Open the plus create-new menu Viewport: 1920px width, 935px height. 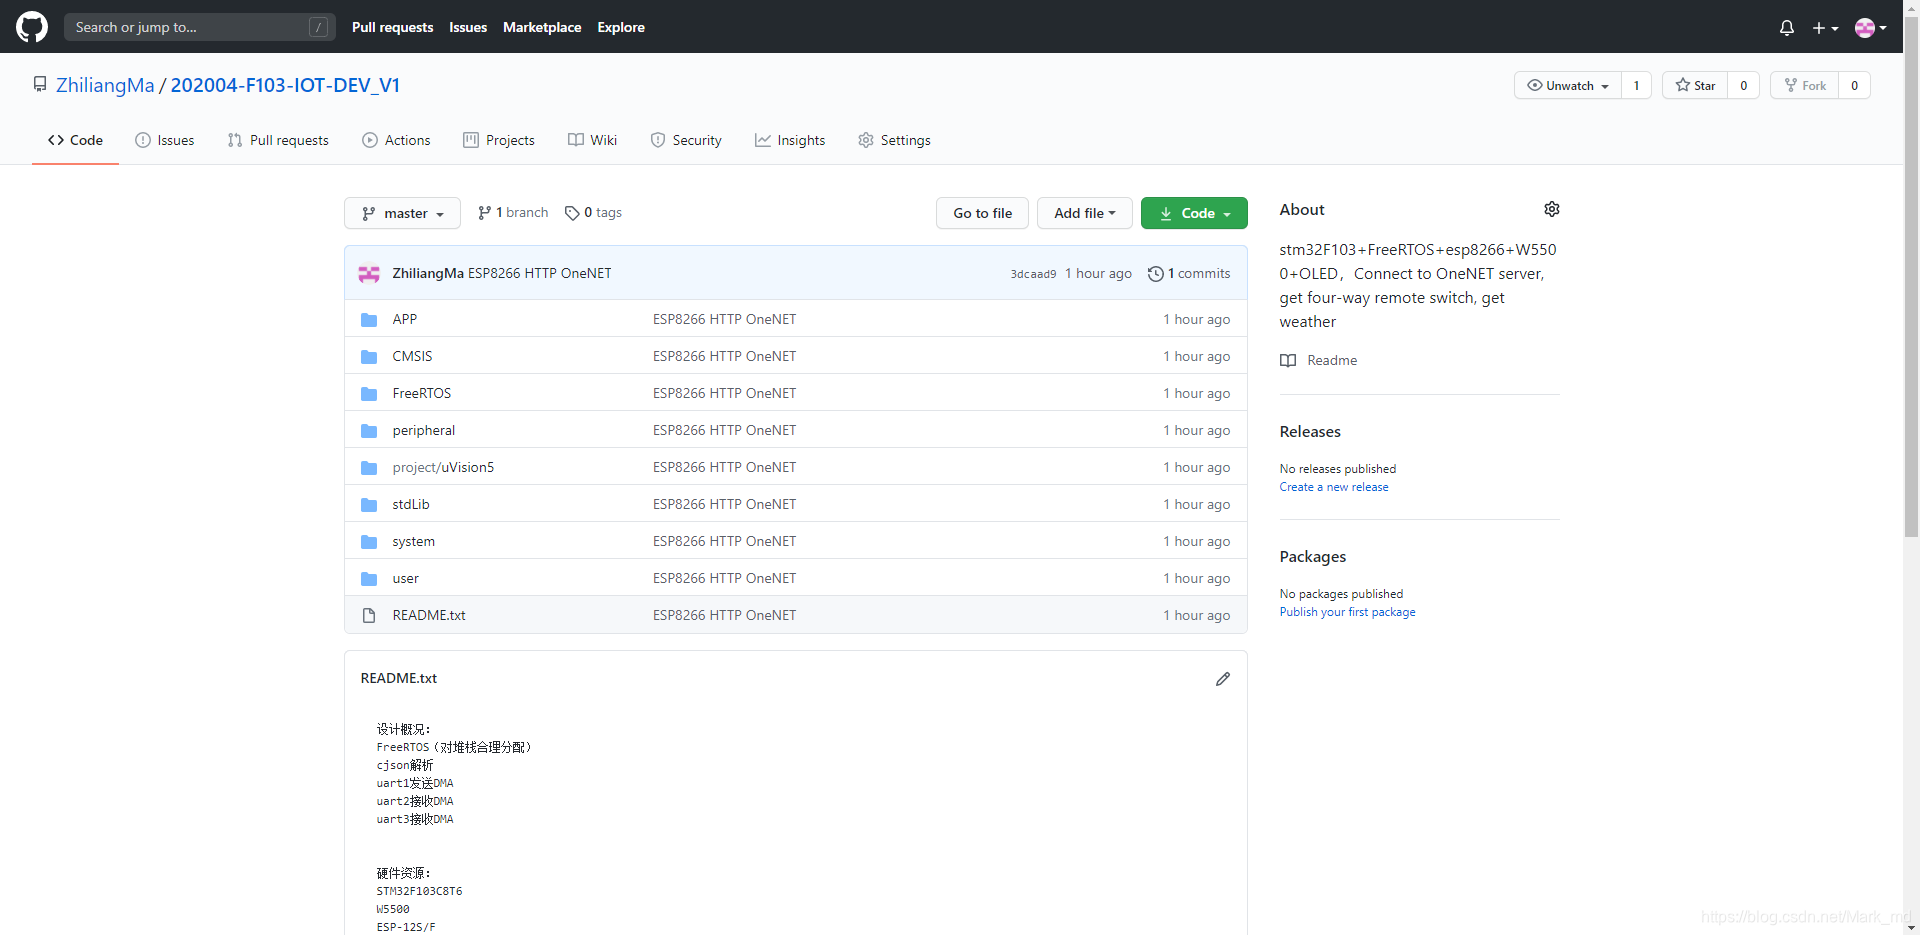pyautogui.click(x=1825, y=28)
